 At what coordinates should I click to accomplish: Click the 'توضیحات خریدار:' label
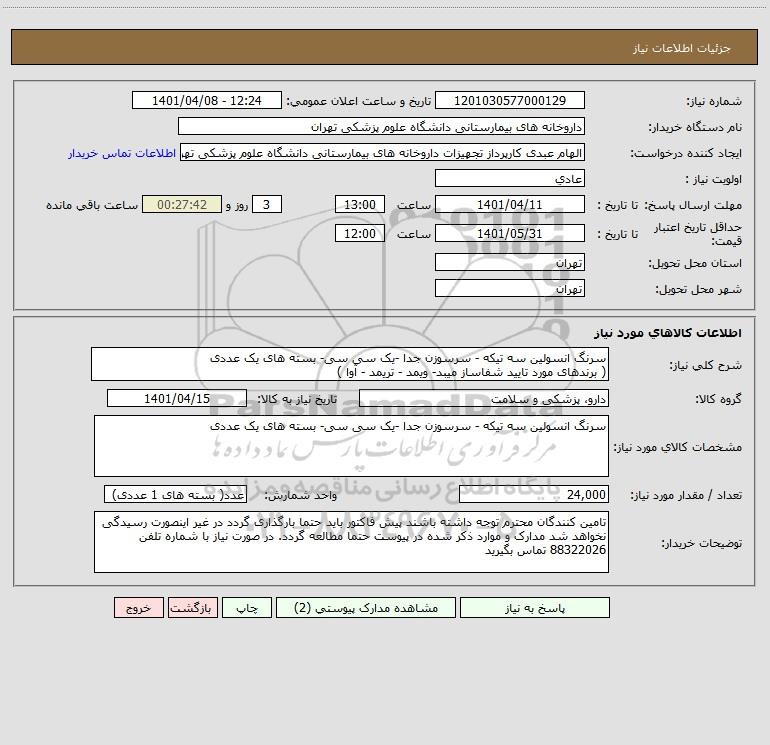pos(702,543)
